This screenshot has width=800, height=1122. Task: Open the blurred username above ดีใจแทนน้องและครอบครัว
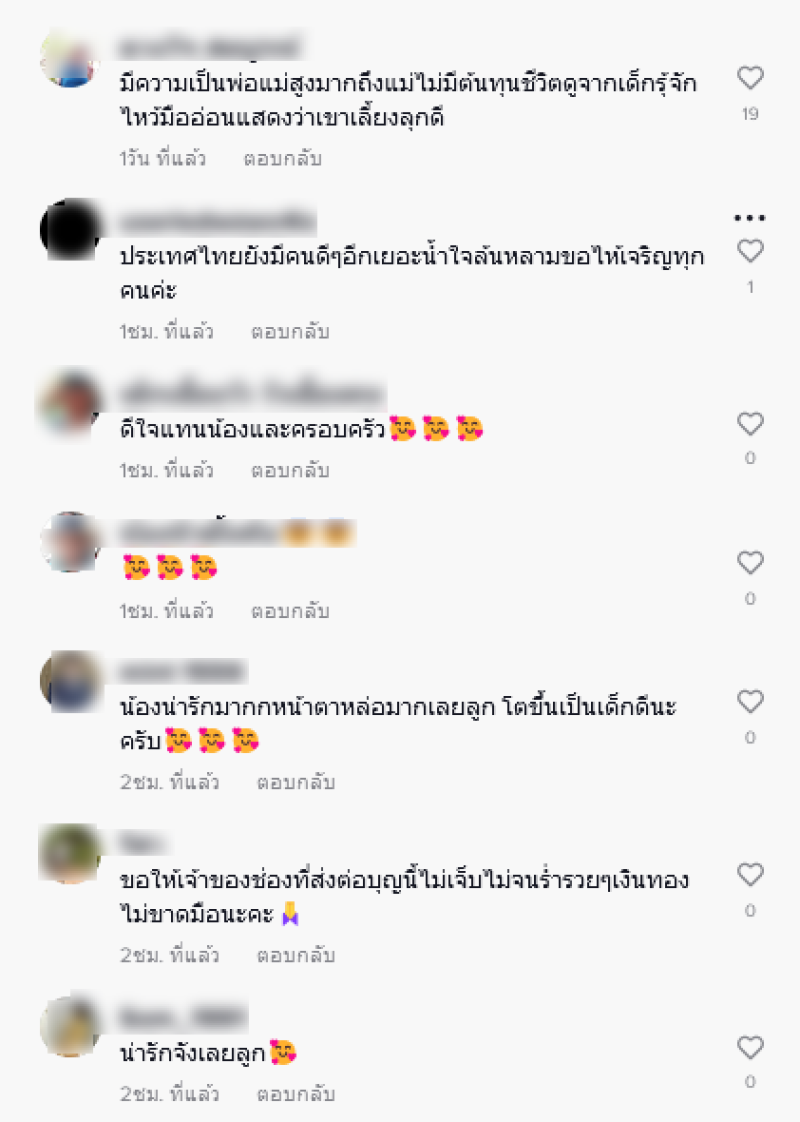[x=252, y=394]
